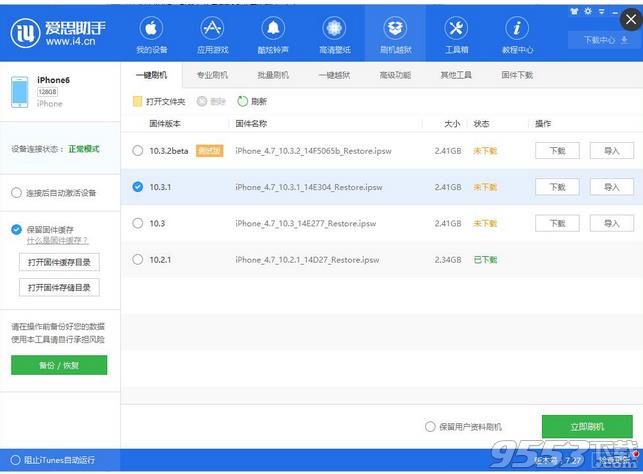Screen dimensions: 643x474
Task: Select firmware 10.3.2beta radio button
Action: pyautogui.click(x=138, y=150)
